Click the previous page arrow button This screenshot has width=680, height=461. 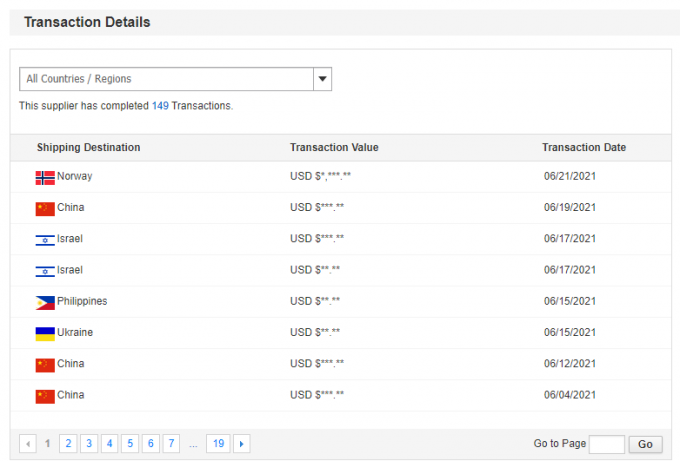click(28, 443)
